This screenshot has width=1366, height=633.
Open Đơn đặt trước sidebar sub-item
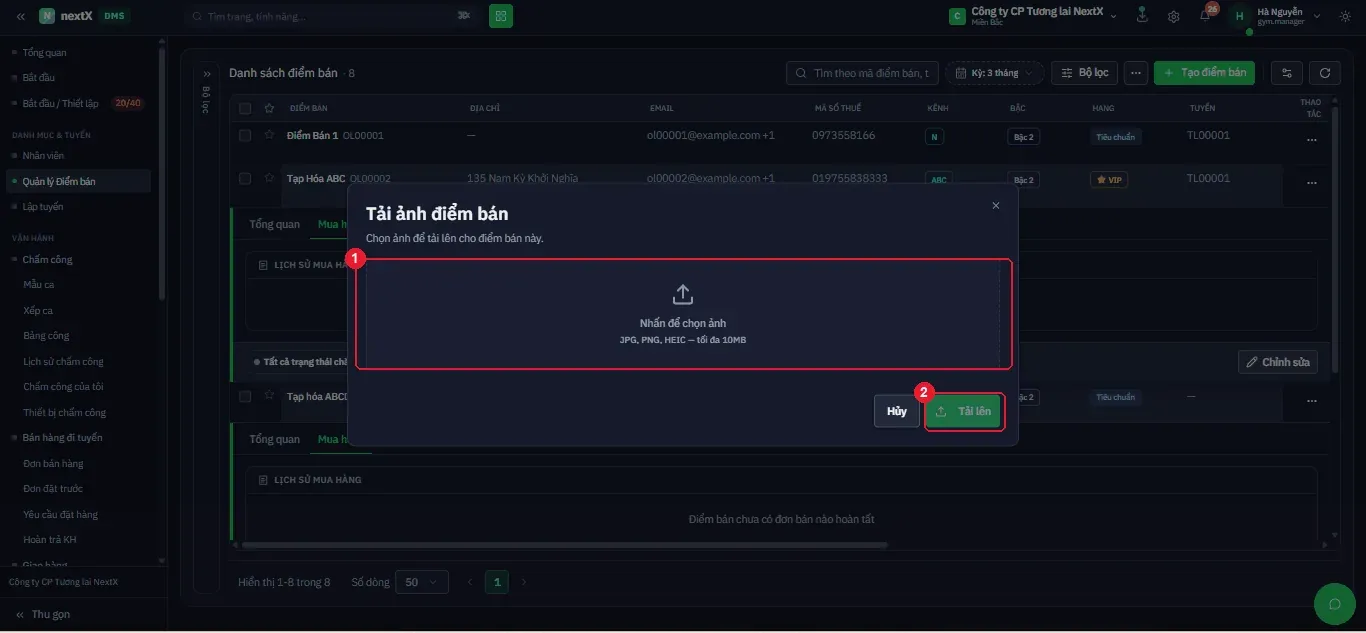click(x=53, y=488)
